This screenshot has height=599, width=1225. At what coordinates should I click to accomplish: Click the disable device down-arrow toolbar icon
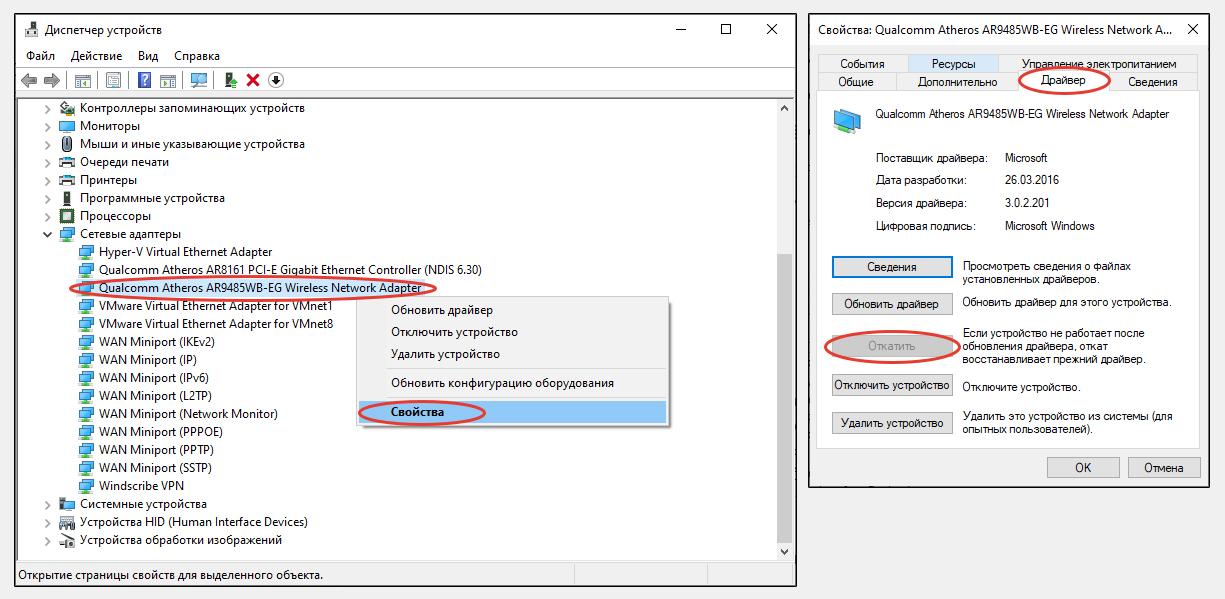(x=276, y=80)
